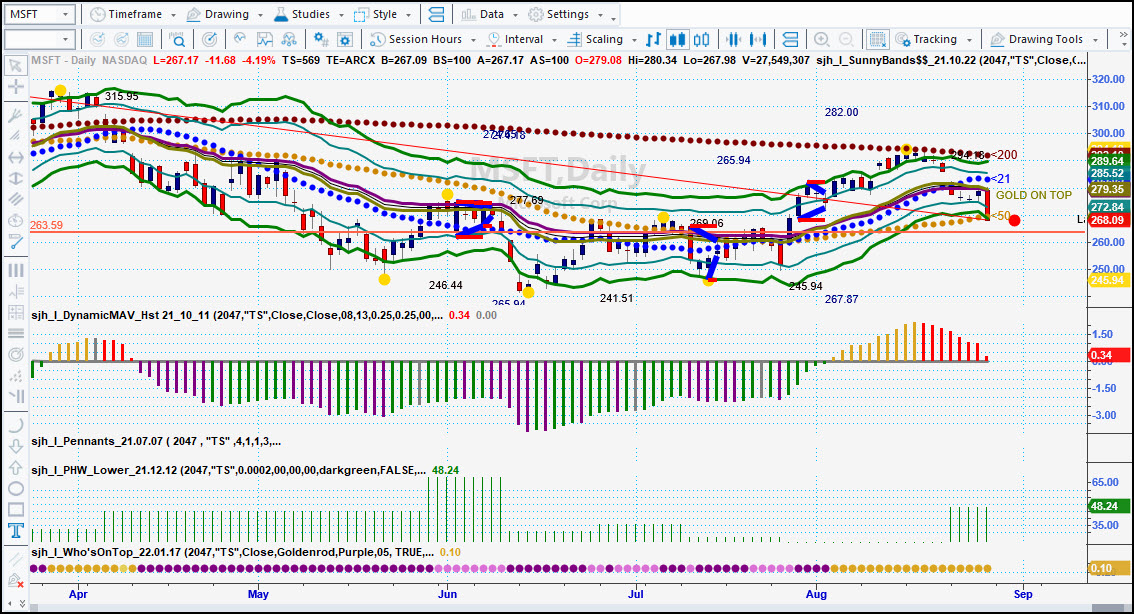Viewport: 1134px width, 614px height.
Task: Select the three parallel diagonal lines tool
Action: tap(14, 199)
